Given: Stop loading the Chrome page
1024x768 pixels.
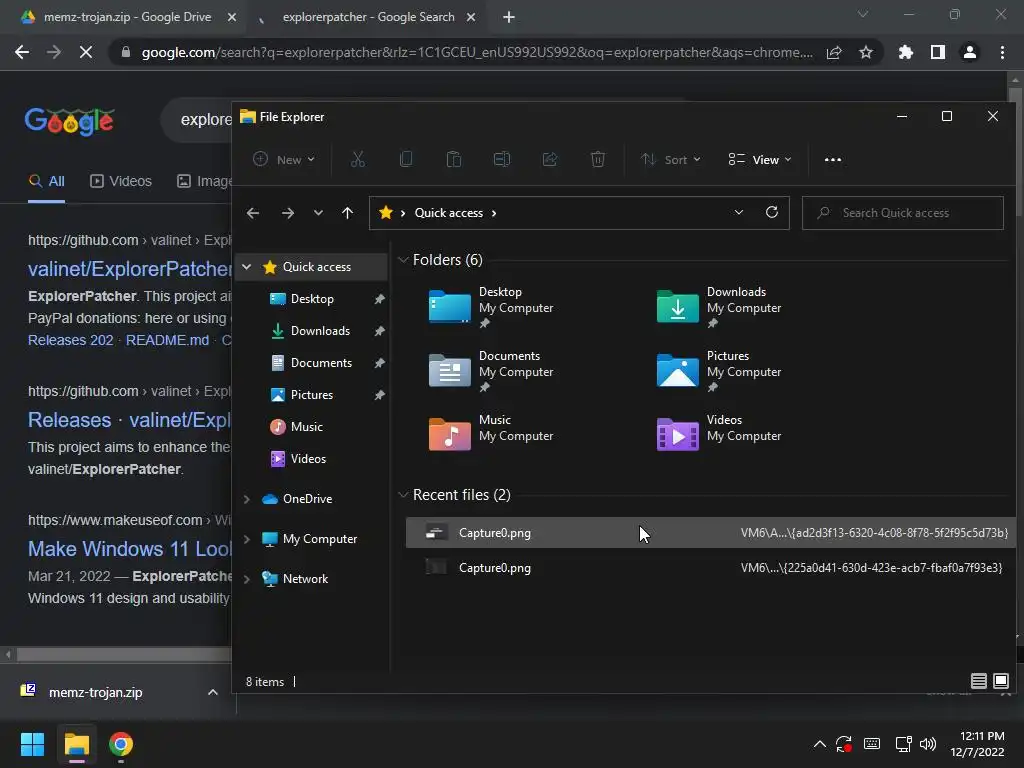Looking at the screenshot, I should (x=86, y=52).
